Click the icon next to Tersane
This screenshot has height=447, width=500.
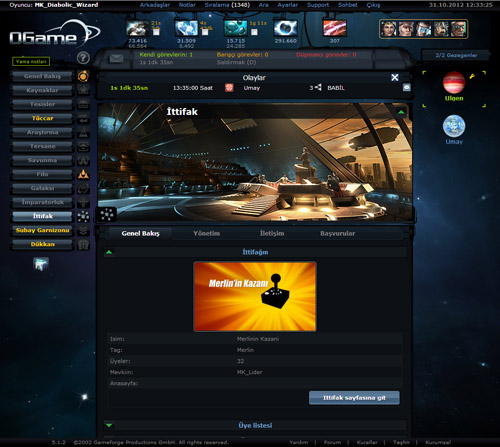(x=83, y=146)
